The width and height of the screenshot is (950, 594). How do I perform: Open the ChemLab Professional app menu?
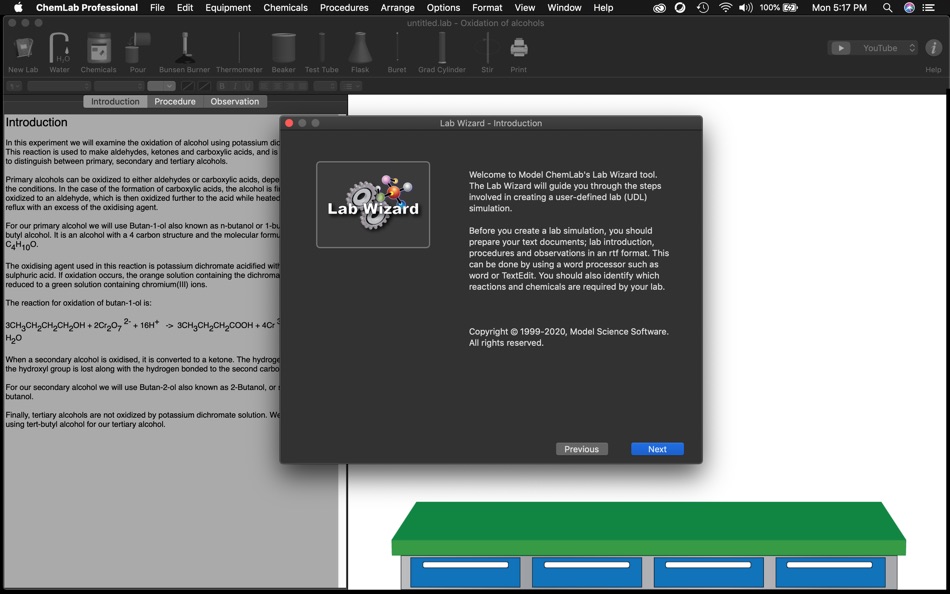87,8
